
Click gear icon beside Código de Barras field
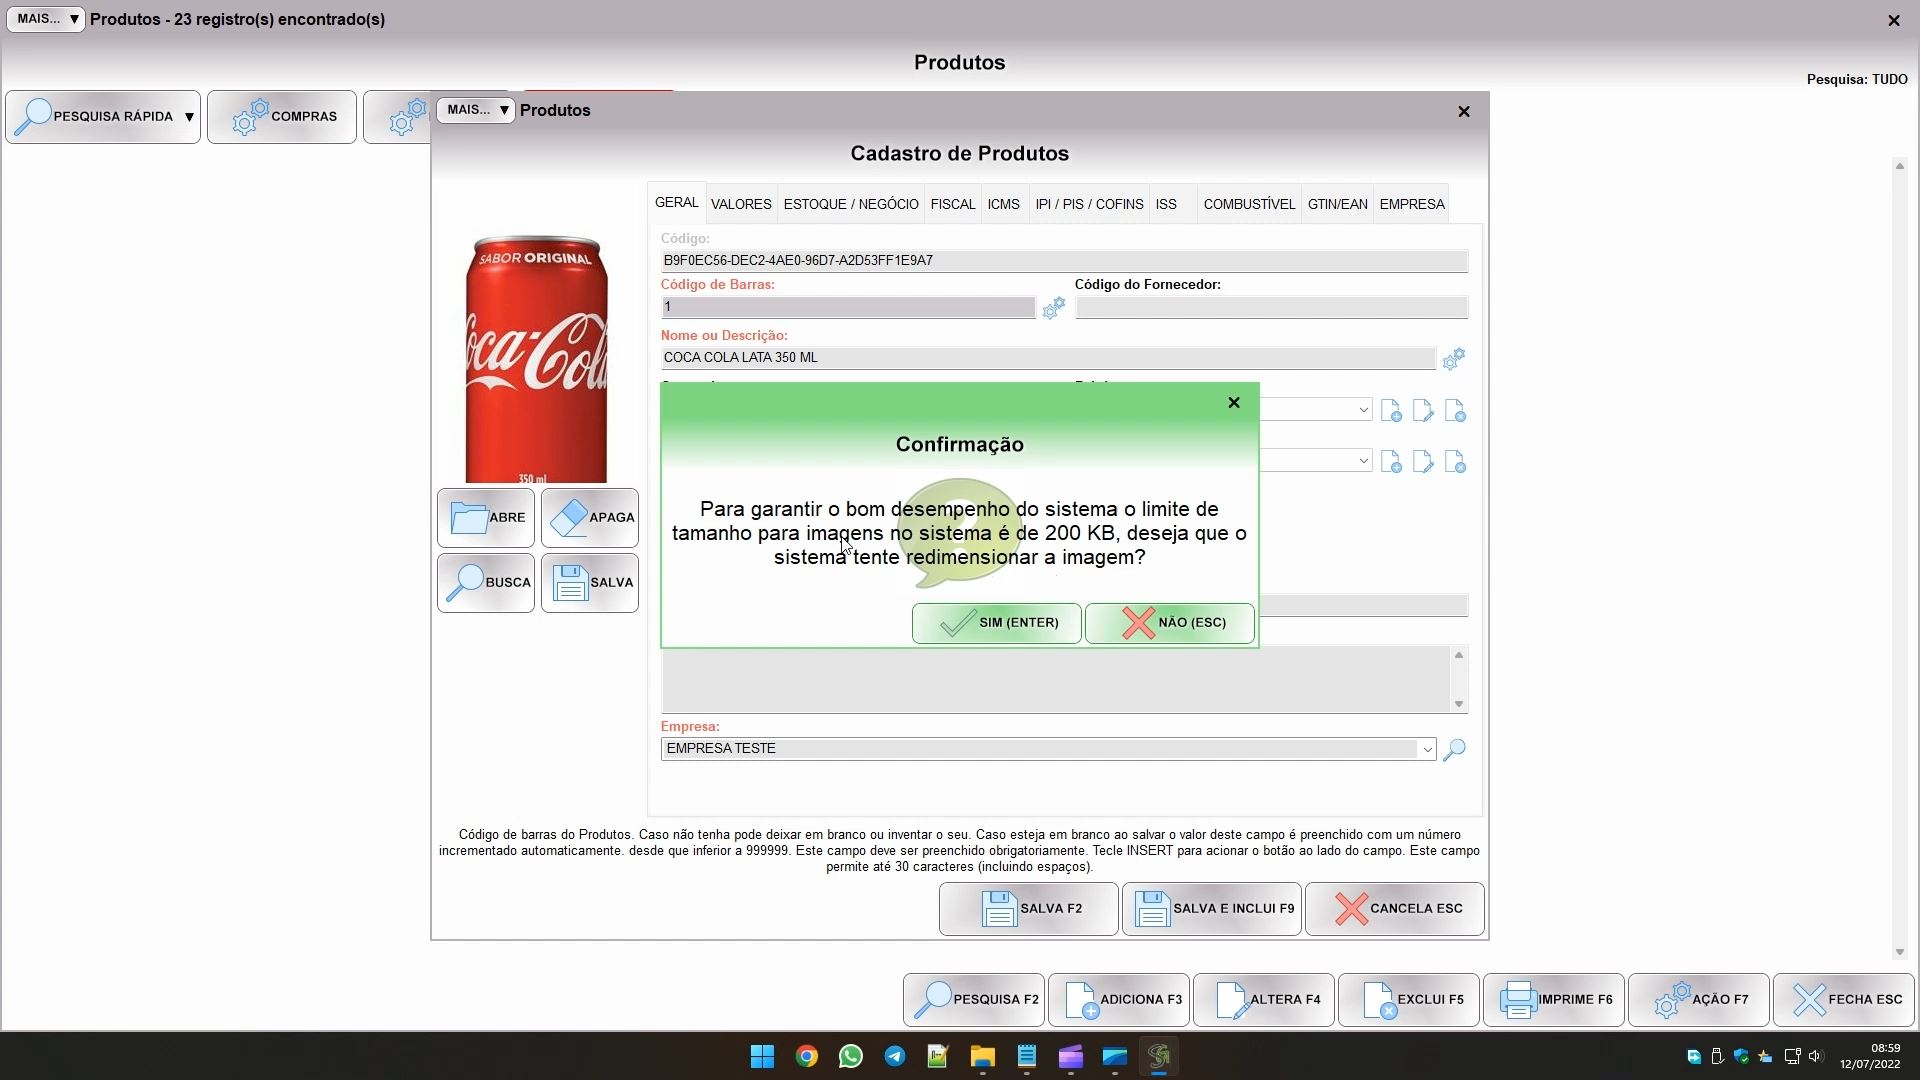[x=1053, y=309]
